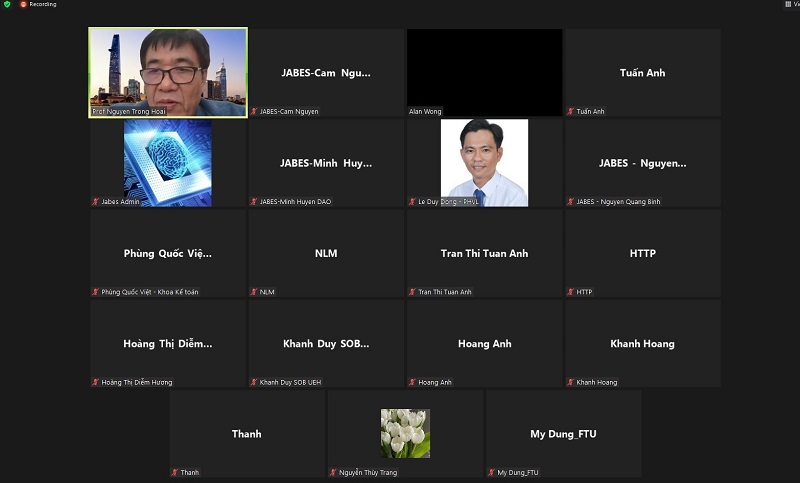Click the Jabes Admin chip brain image
The width and height of the screenshot is (800, 483).
click(x=167, y=160)
